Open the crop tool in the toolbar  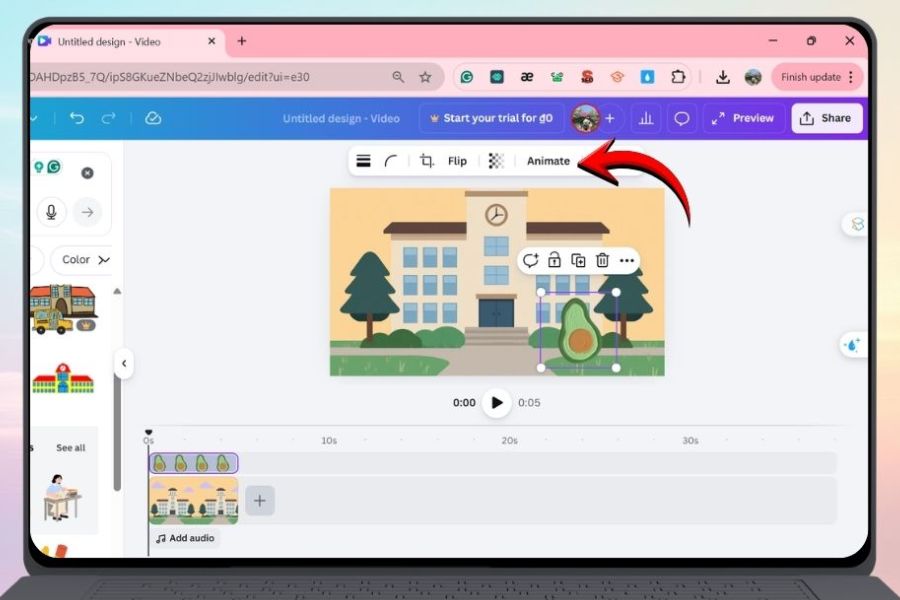pos(427,161)
